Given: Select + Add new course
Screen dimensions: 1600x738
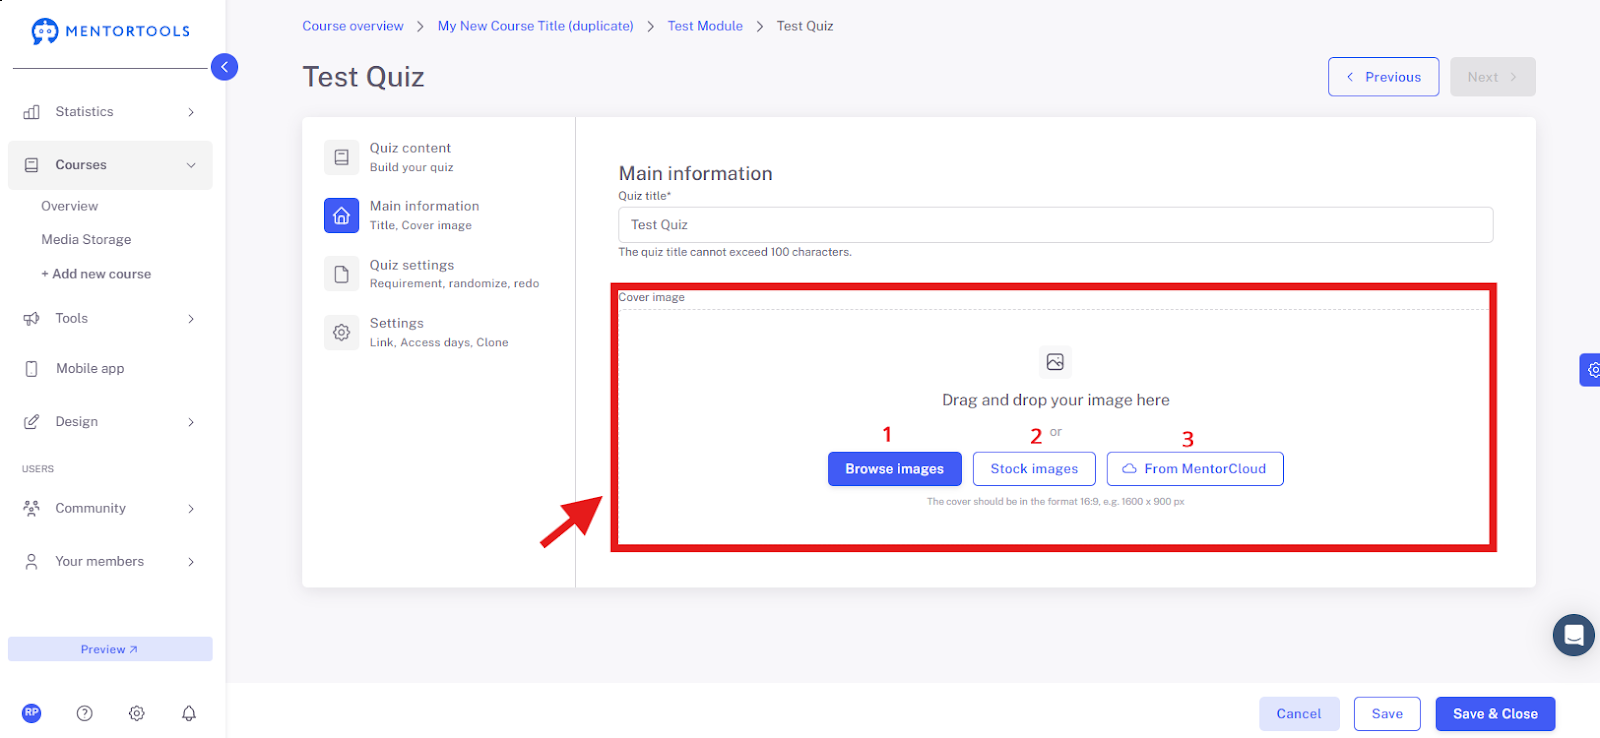Looking at the screenshot, I should click(x=96, y=274).
